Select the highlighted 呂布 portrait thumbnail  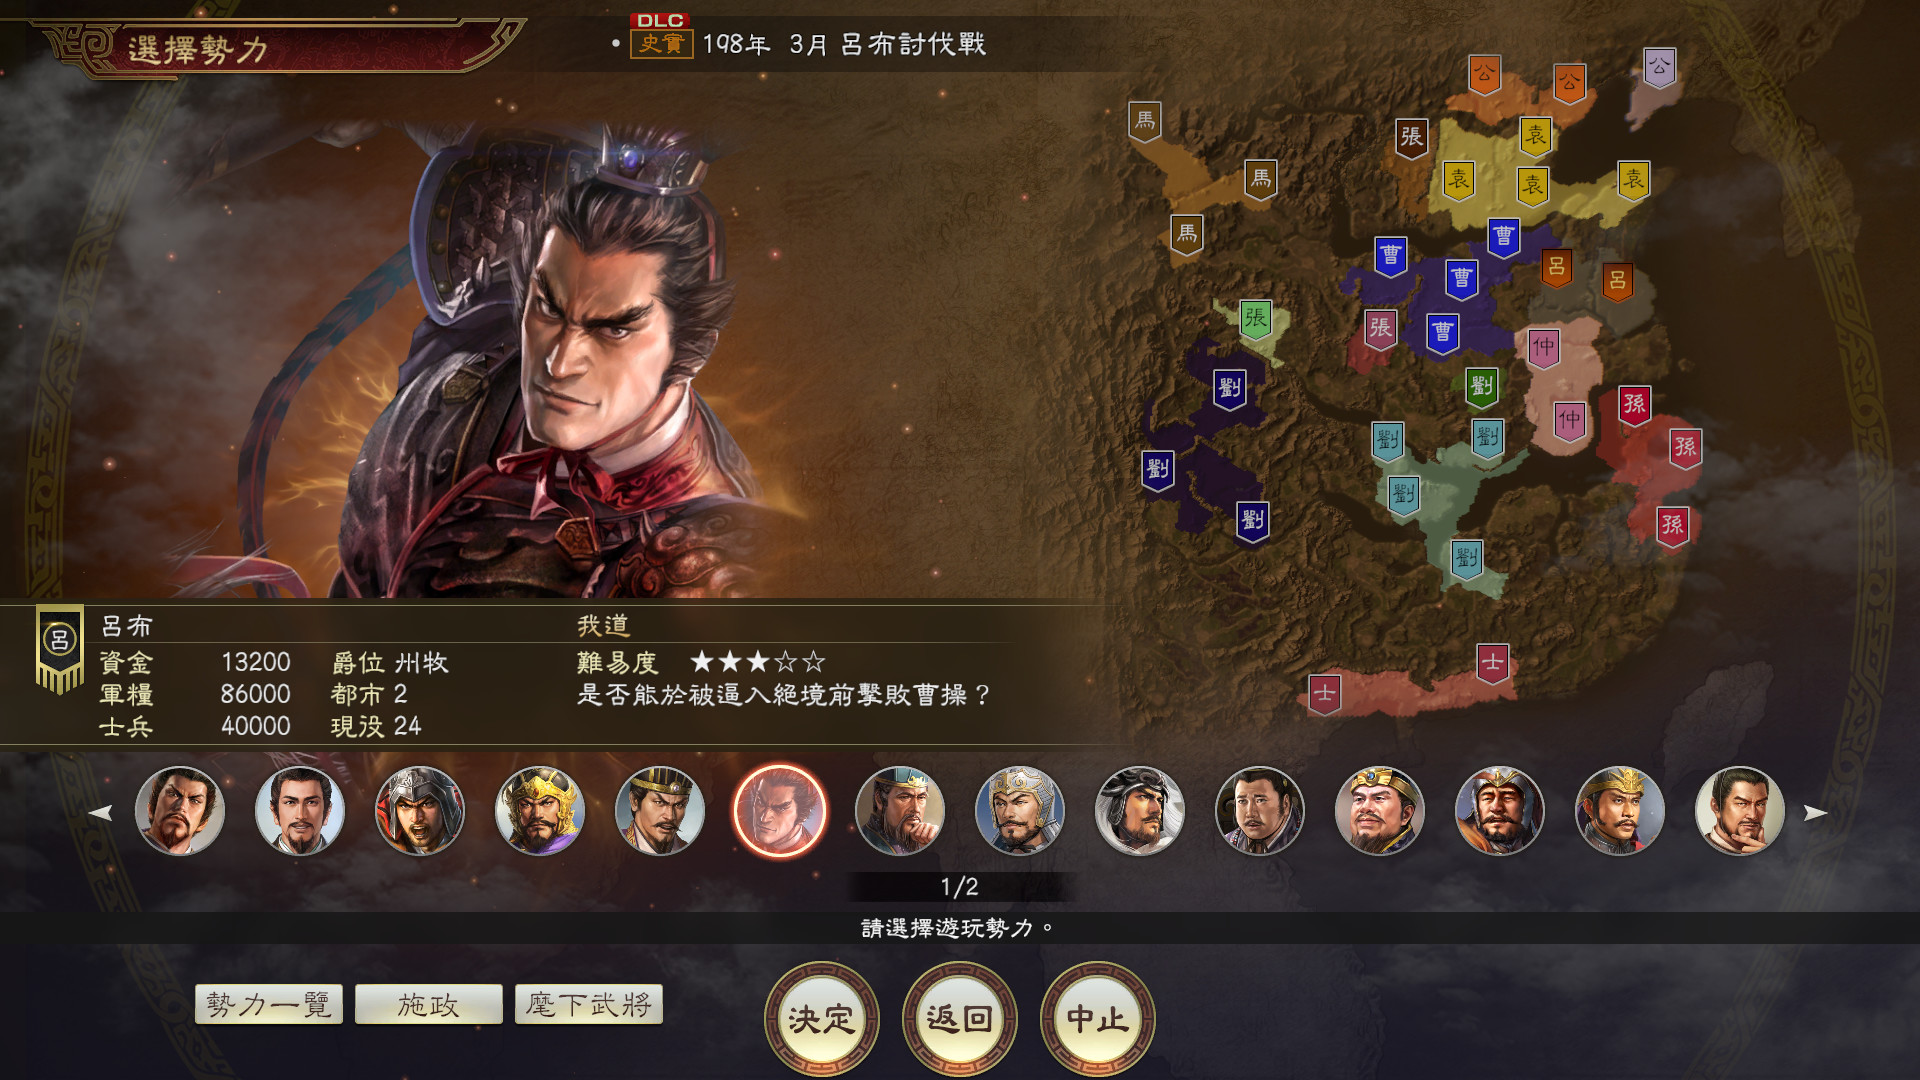pyautogui.click(x=780, y=811)
